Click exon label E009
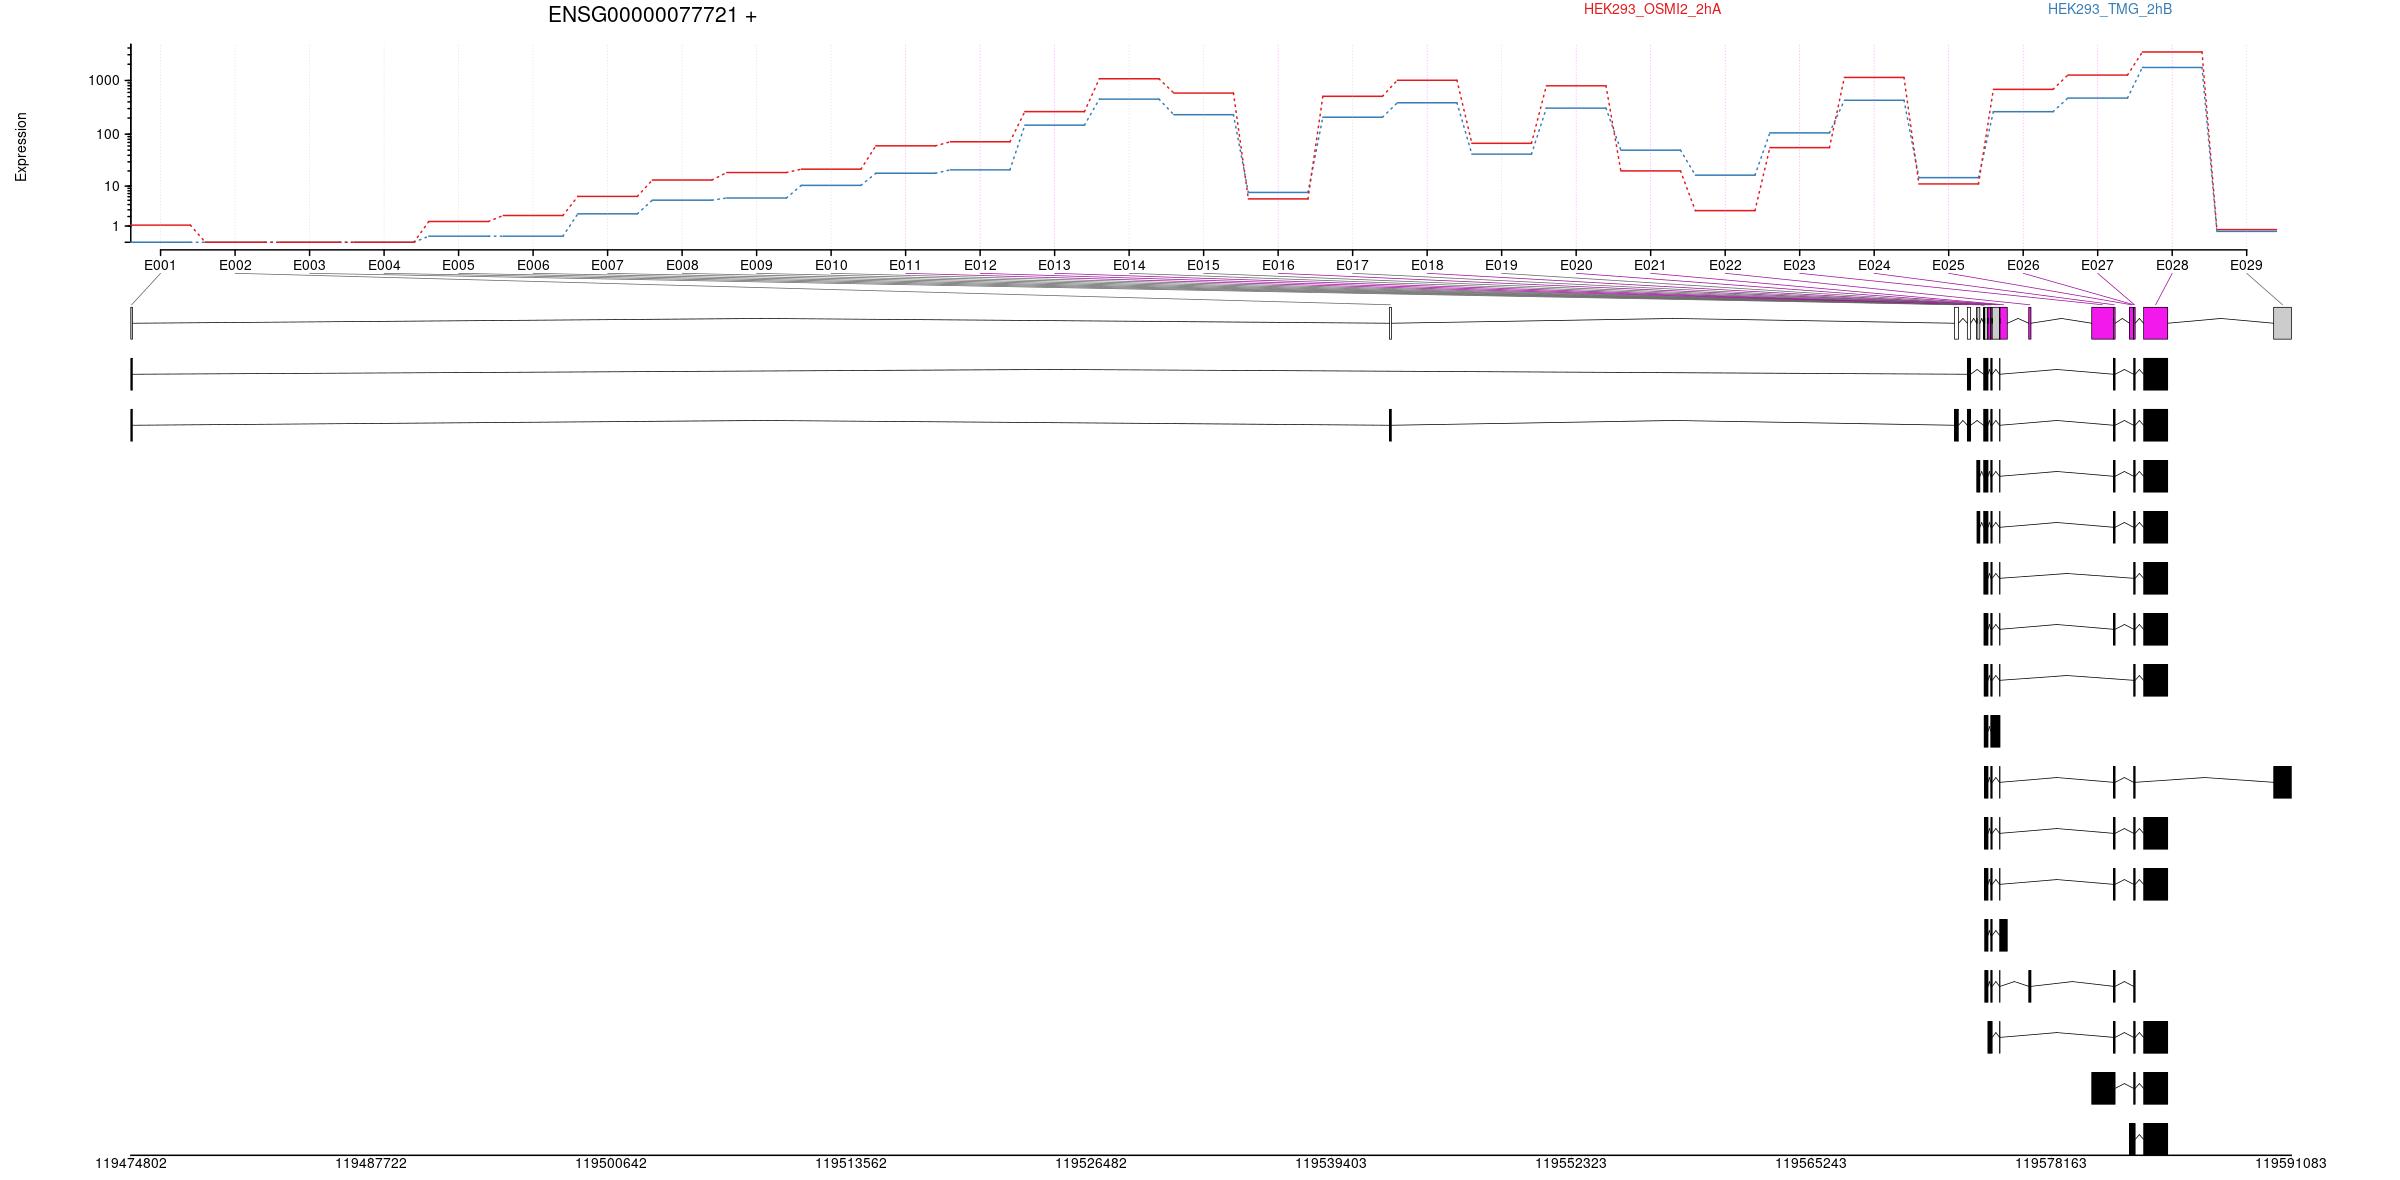 [756, 265]
